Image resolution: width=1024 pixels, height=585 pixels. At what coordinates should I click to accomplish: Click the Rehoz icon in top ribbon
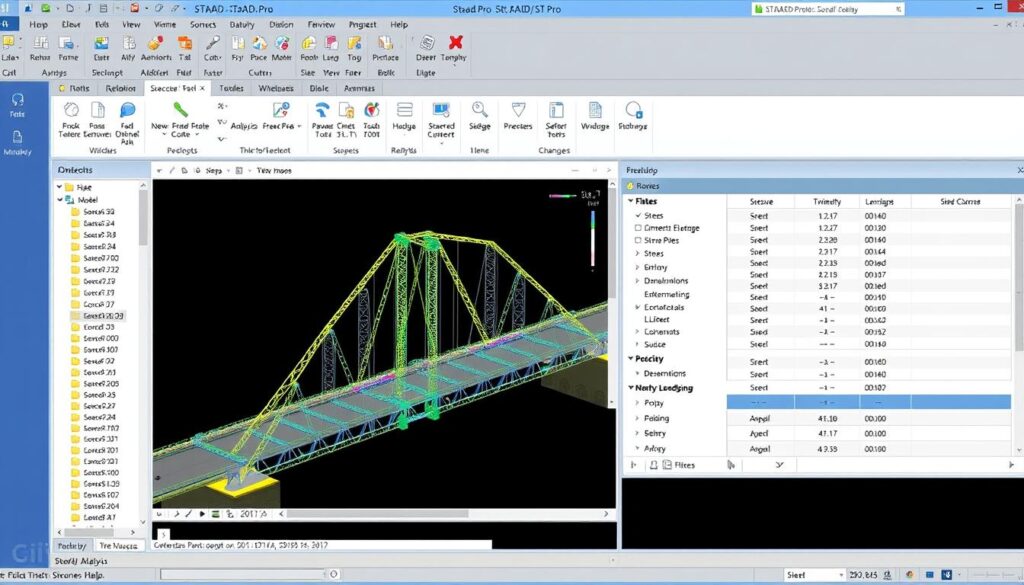coord(40,43)
